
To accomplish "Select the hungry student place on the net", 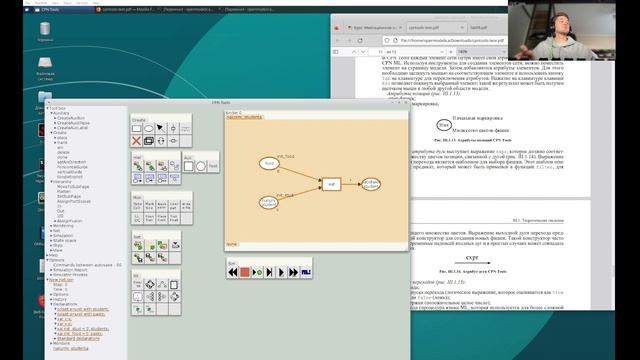I will (x=269, y=202).
